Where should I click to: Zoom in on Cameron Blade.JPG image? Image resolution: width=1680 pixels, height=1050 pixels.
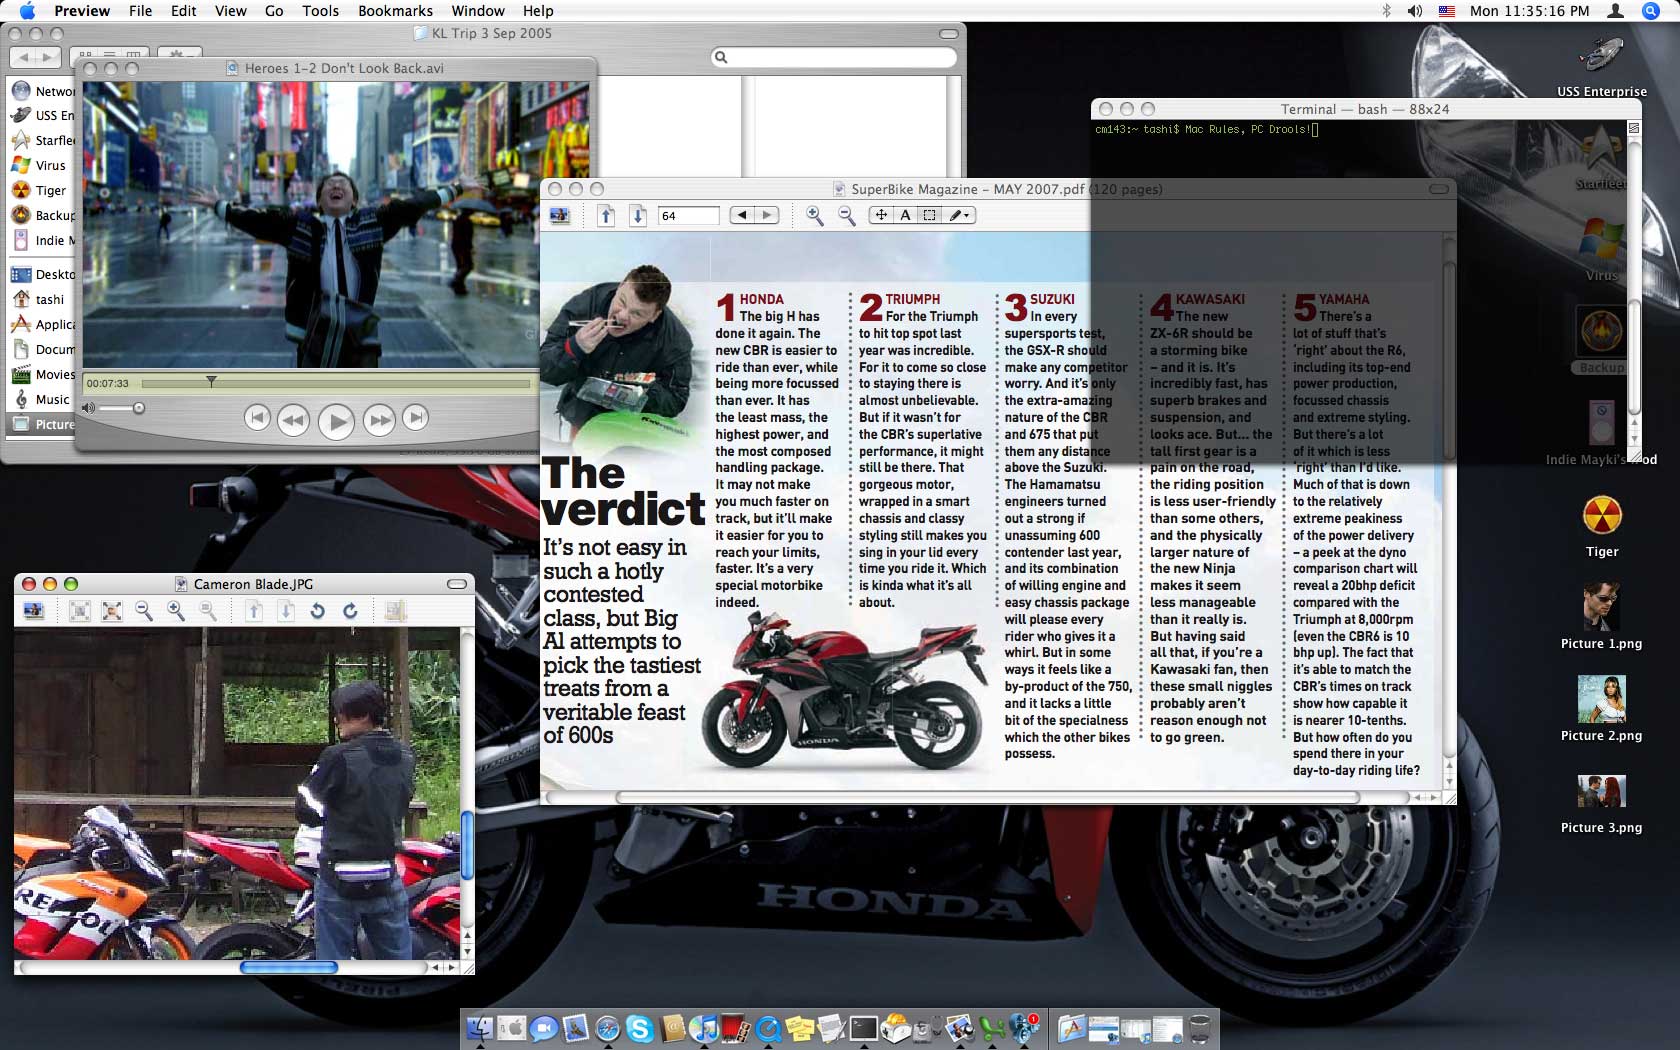176,610
